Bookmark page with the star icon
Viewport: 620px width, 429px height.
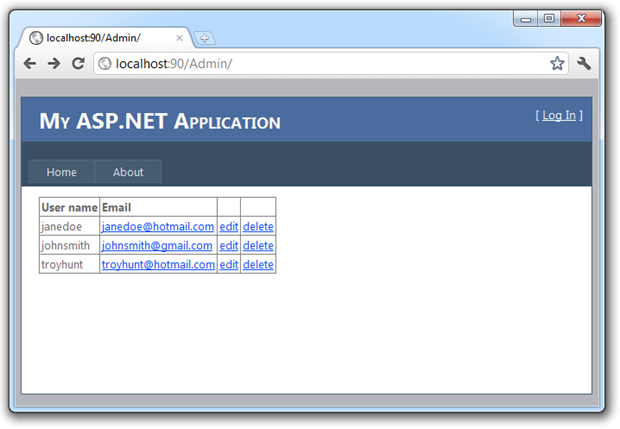coord(557,63)
